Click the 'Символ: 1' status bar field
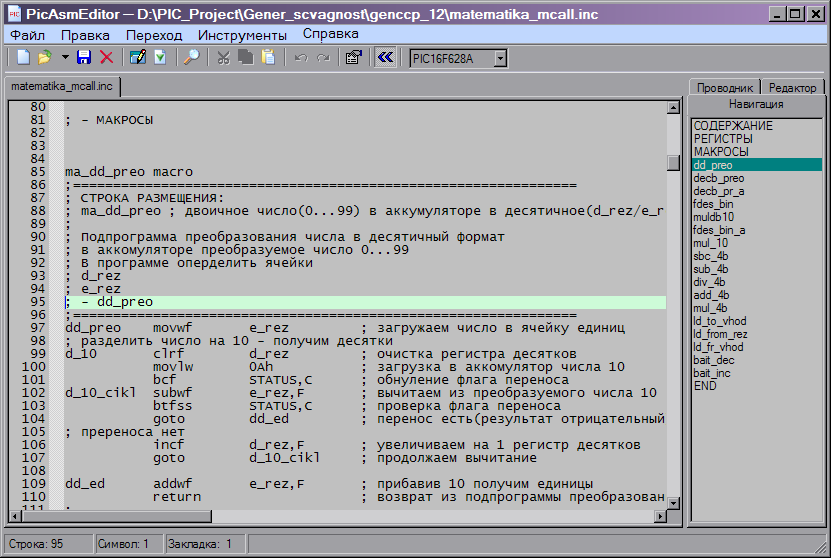 click(129, 544)
